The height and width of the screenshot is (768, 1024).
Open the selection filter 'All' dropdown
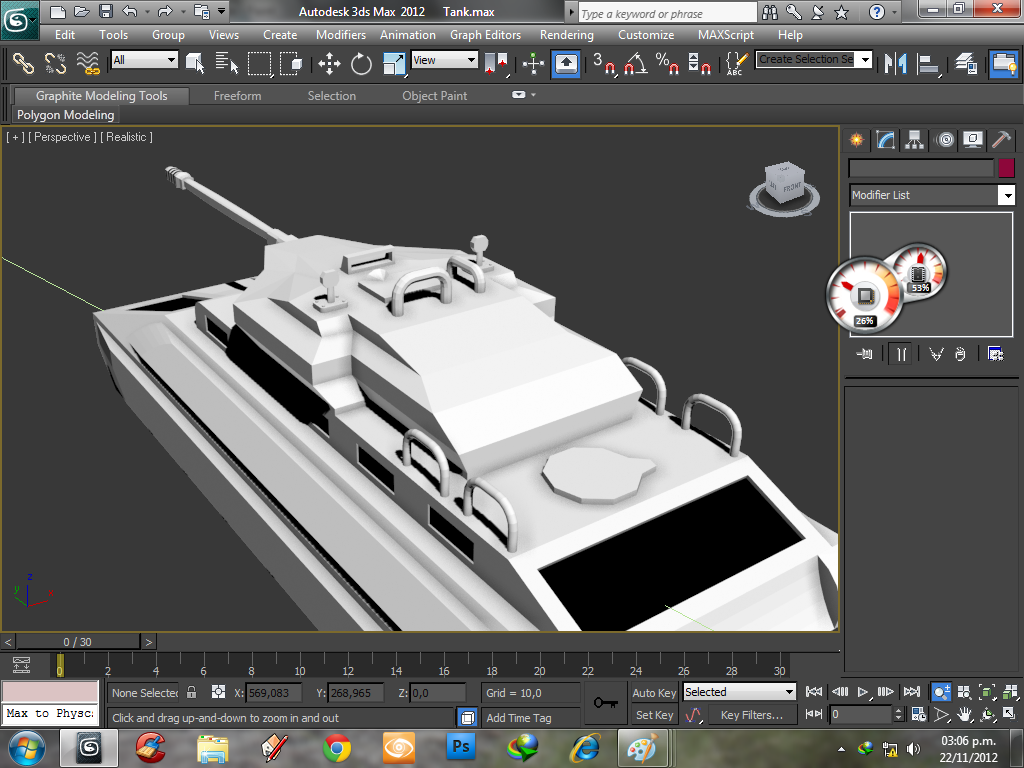(x=144, y=60)
